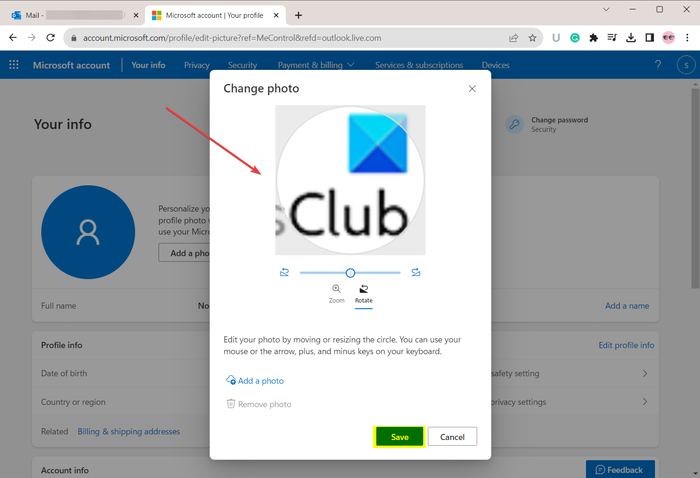This screenshot has width=700, height=478.
Task: Click the slider handle for rotation
Action: [x=350, y=273]
